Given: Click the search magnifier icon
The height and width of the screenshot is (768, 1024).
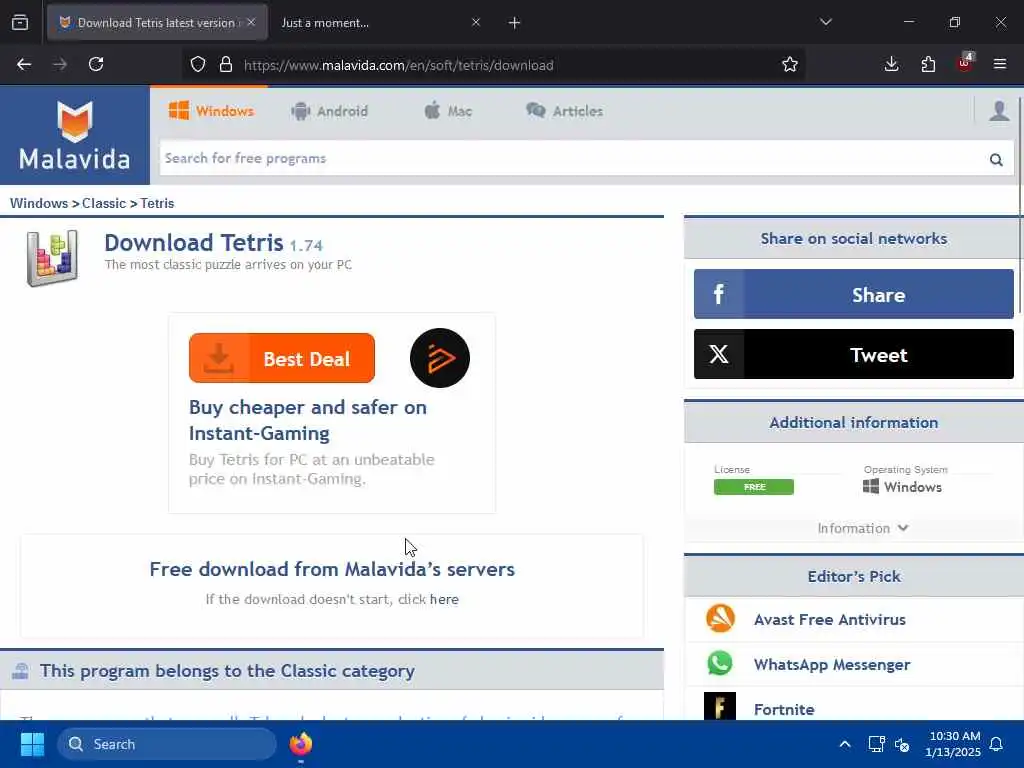Looking at the screenshot, I should [996, 159].
